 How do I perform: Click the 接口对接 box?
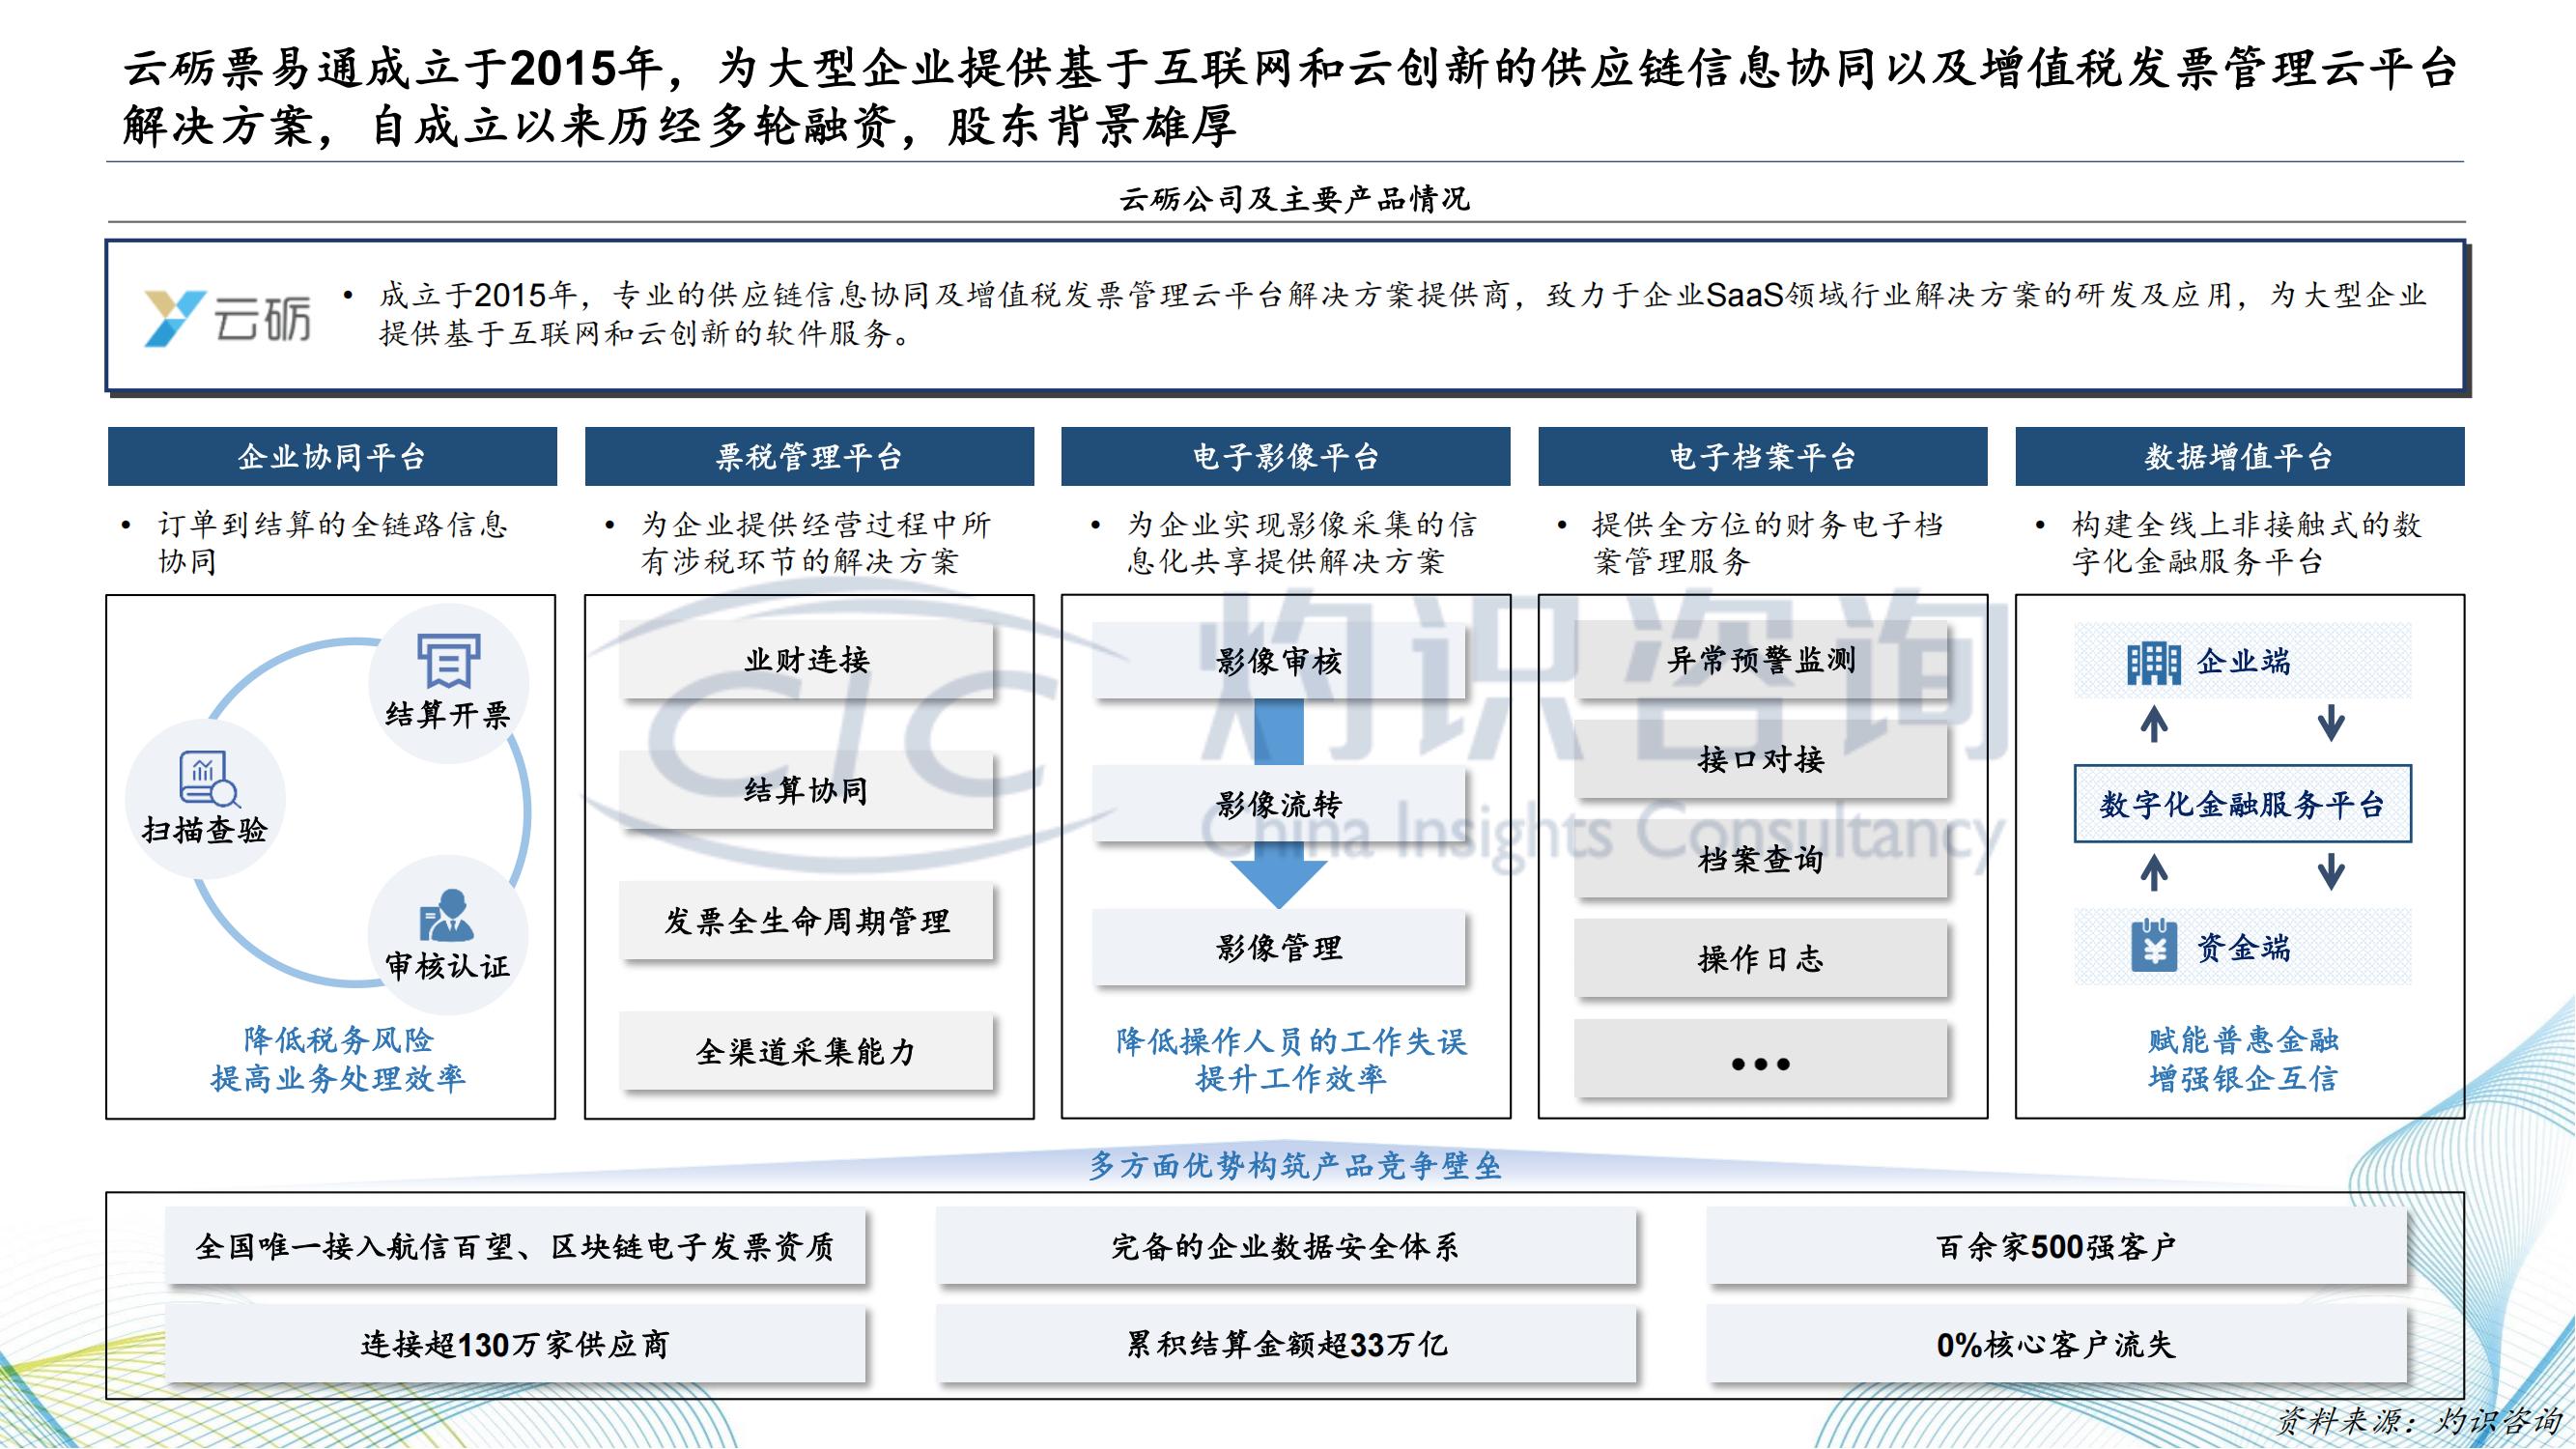tap(1761, 760)
